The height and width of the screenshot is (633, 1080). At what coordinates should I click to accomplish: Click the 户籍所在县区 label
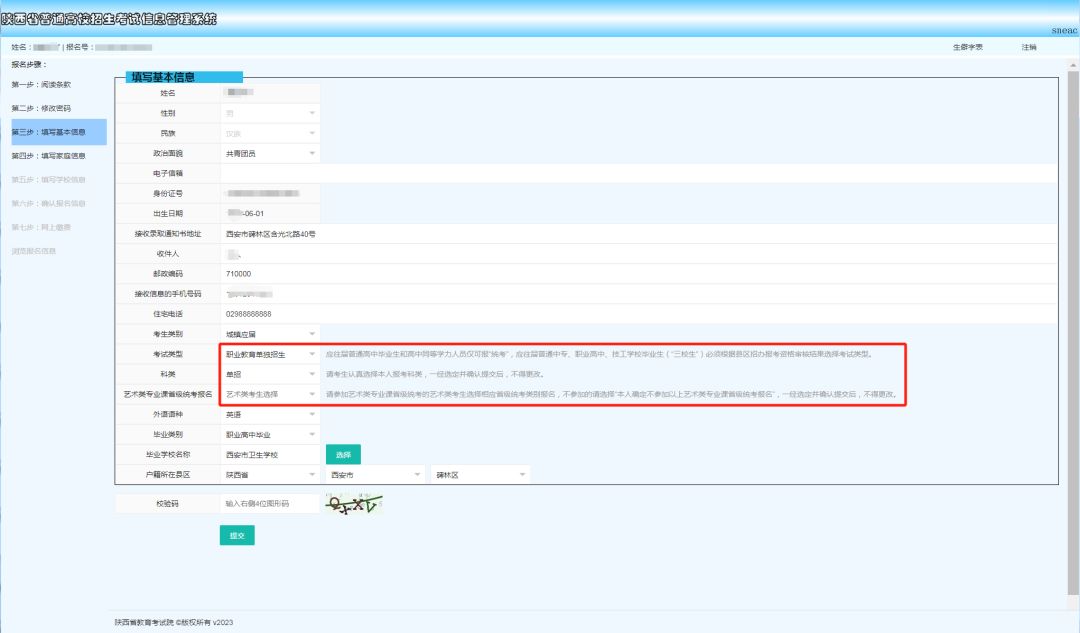tap(168, 475)
